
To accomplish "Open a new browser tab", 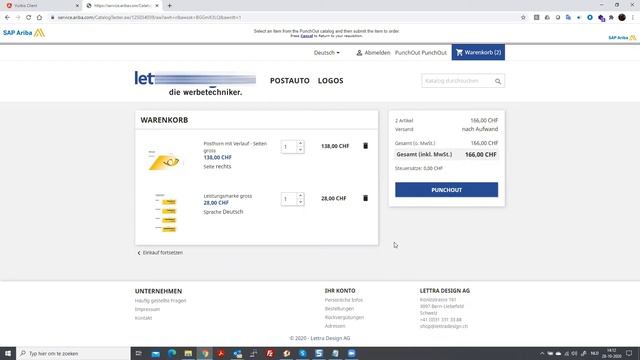I will (x=169, y=6).
